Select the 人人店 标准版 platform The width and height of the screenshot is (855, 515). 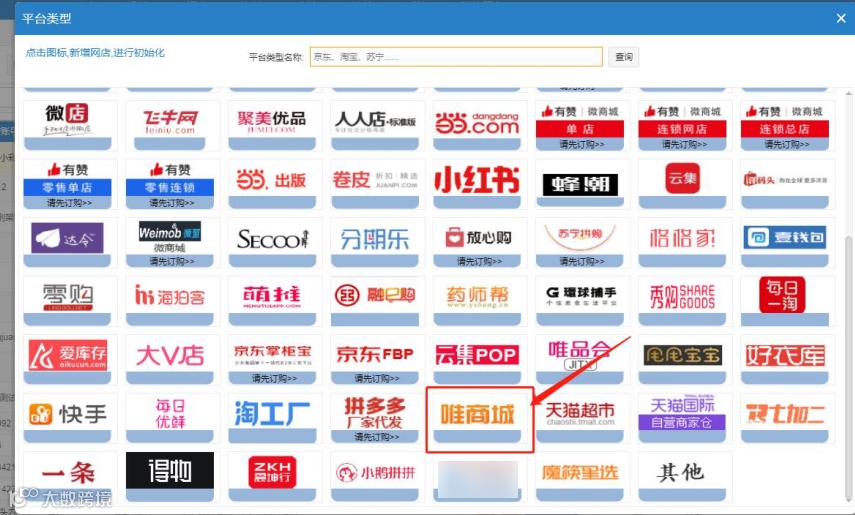pyautogui.click(x=375, y=125)
